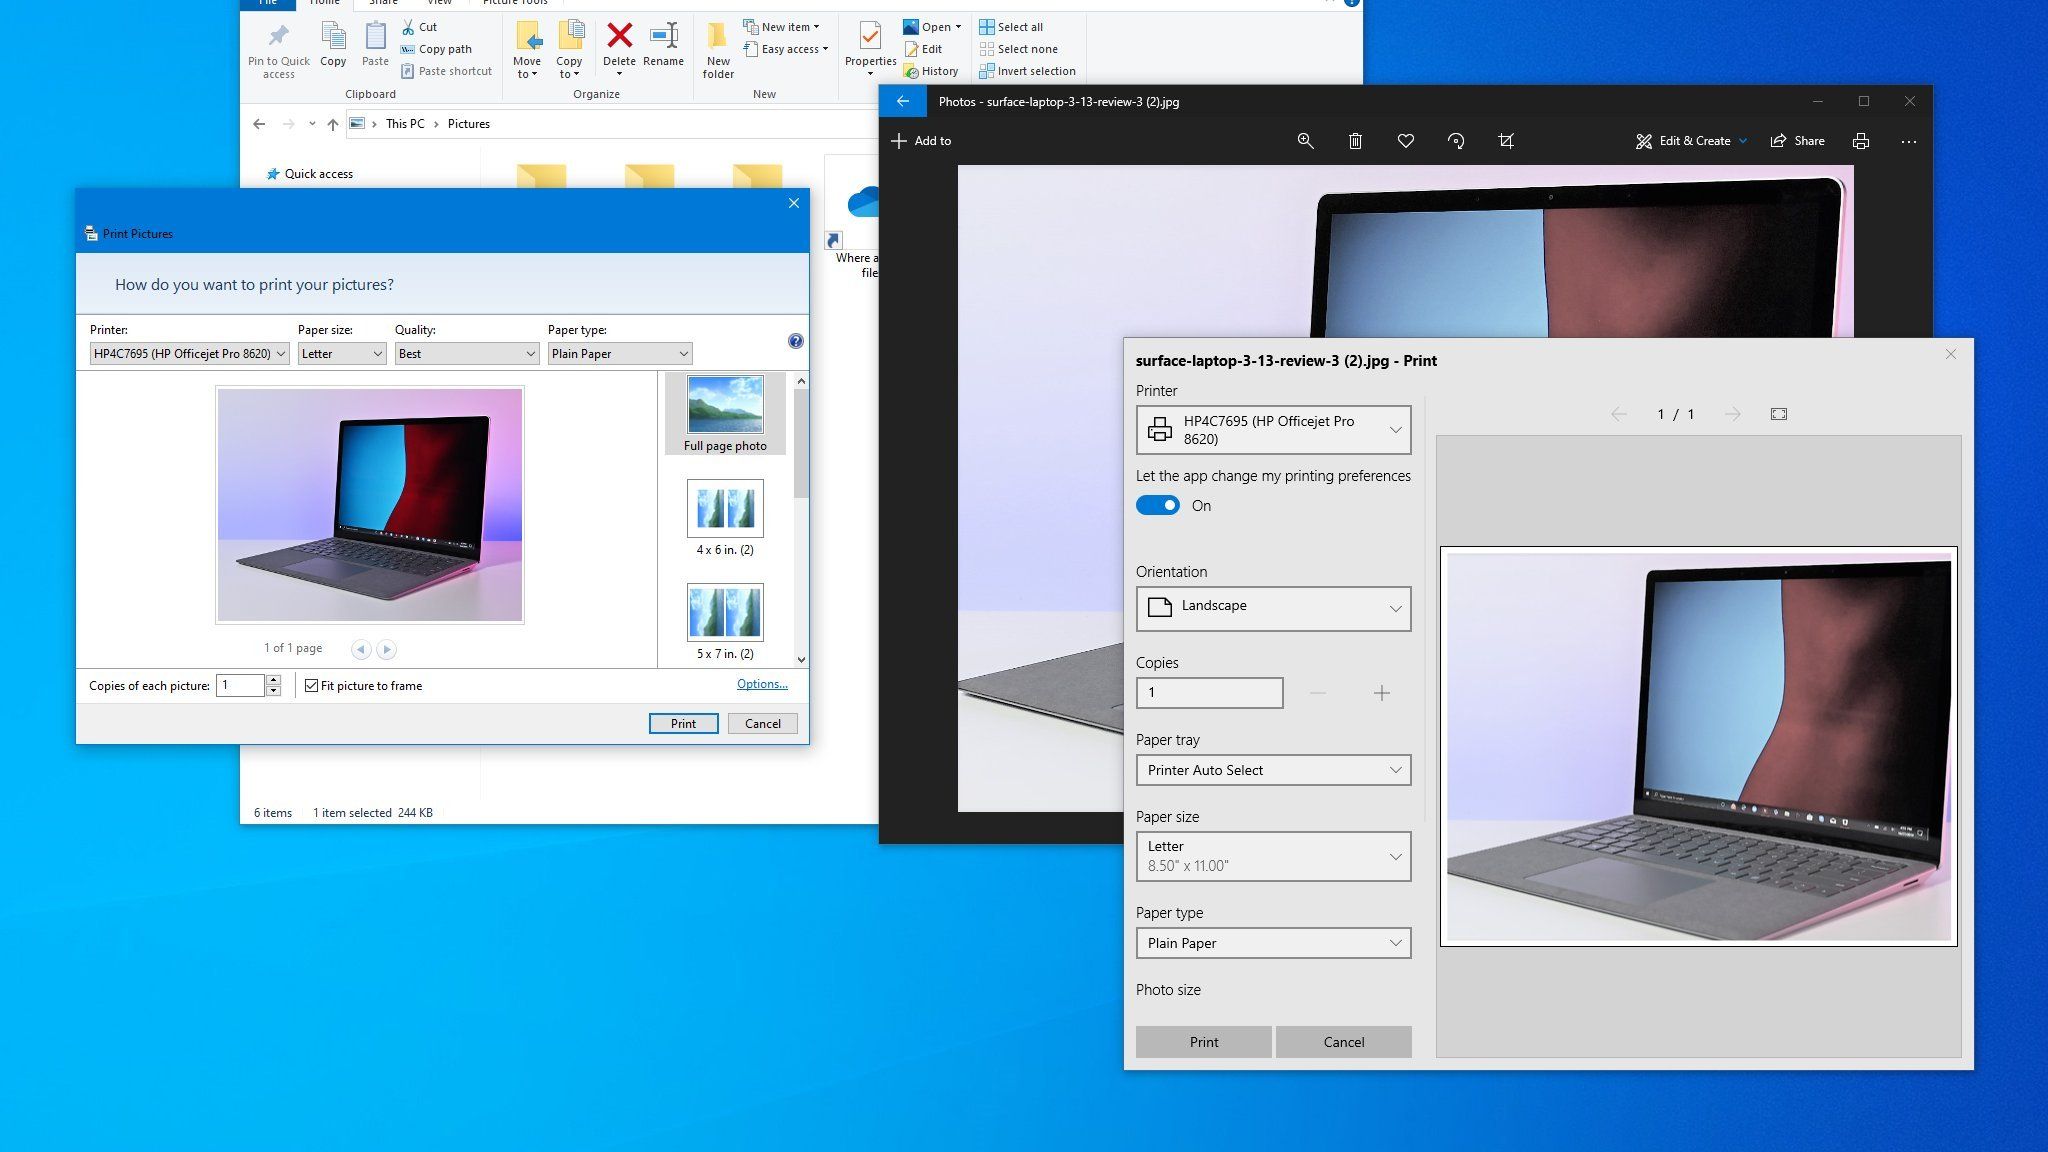Image resolution: width=2048 pixels, height=1152 pixels.
Task: Open the Share option in Photos toolbar
Action: click(1797, 141)
